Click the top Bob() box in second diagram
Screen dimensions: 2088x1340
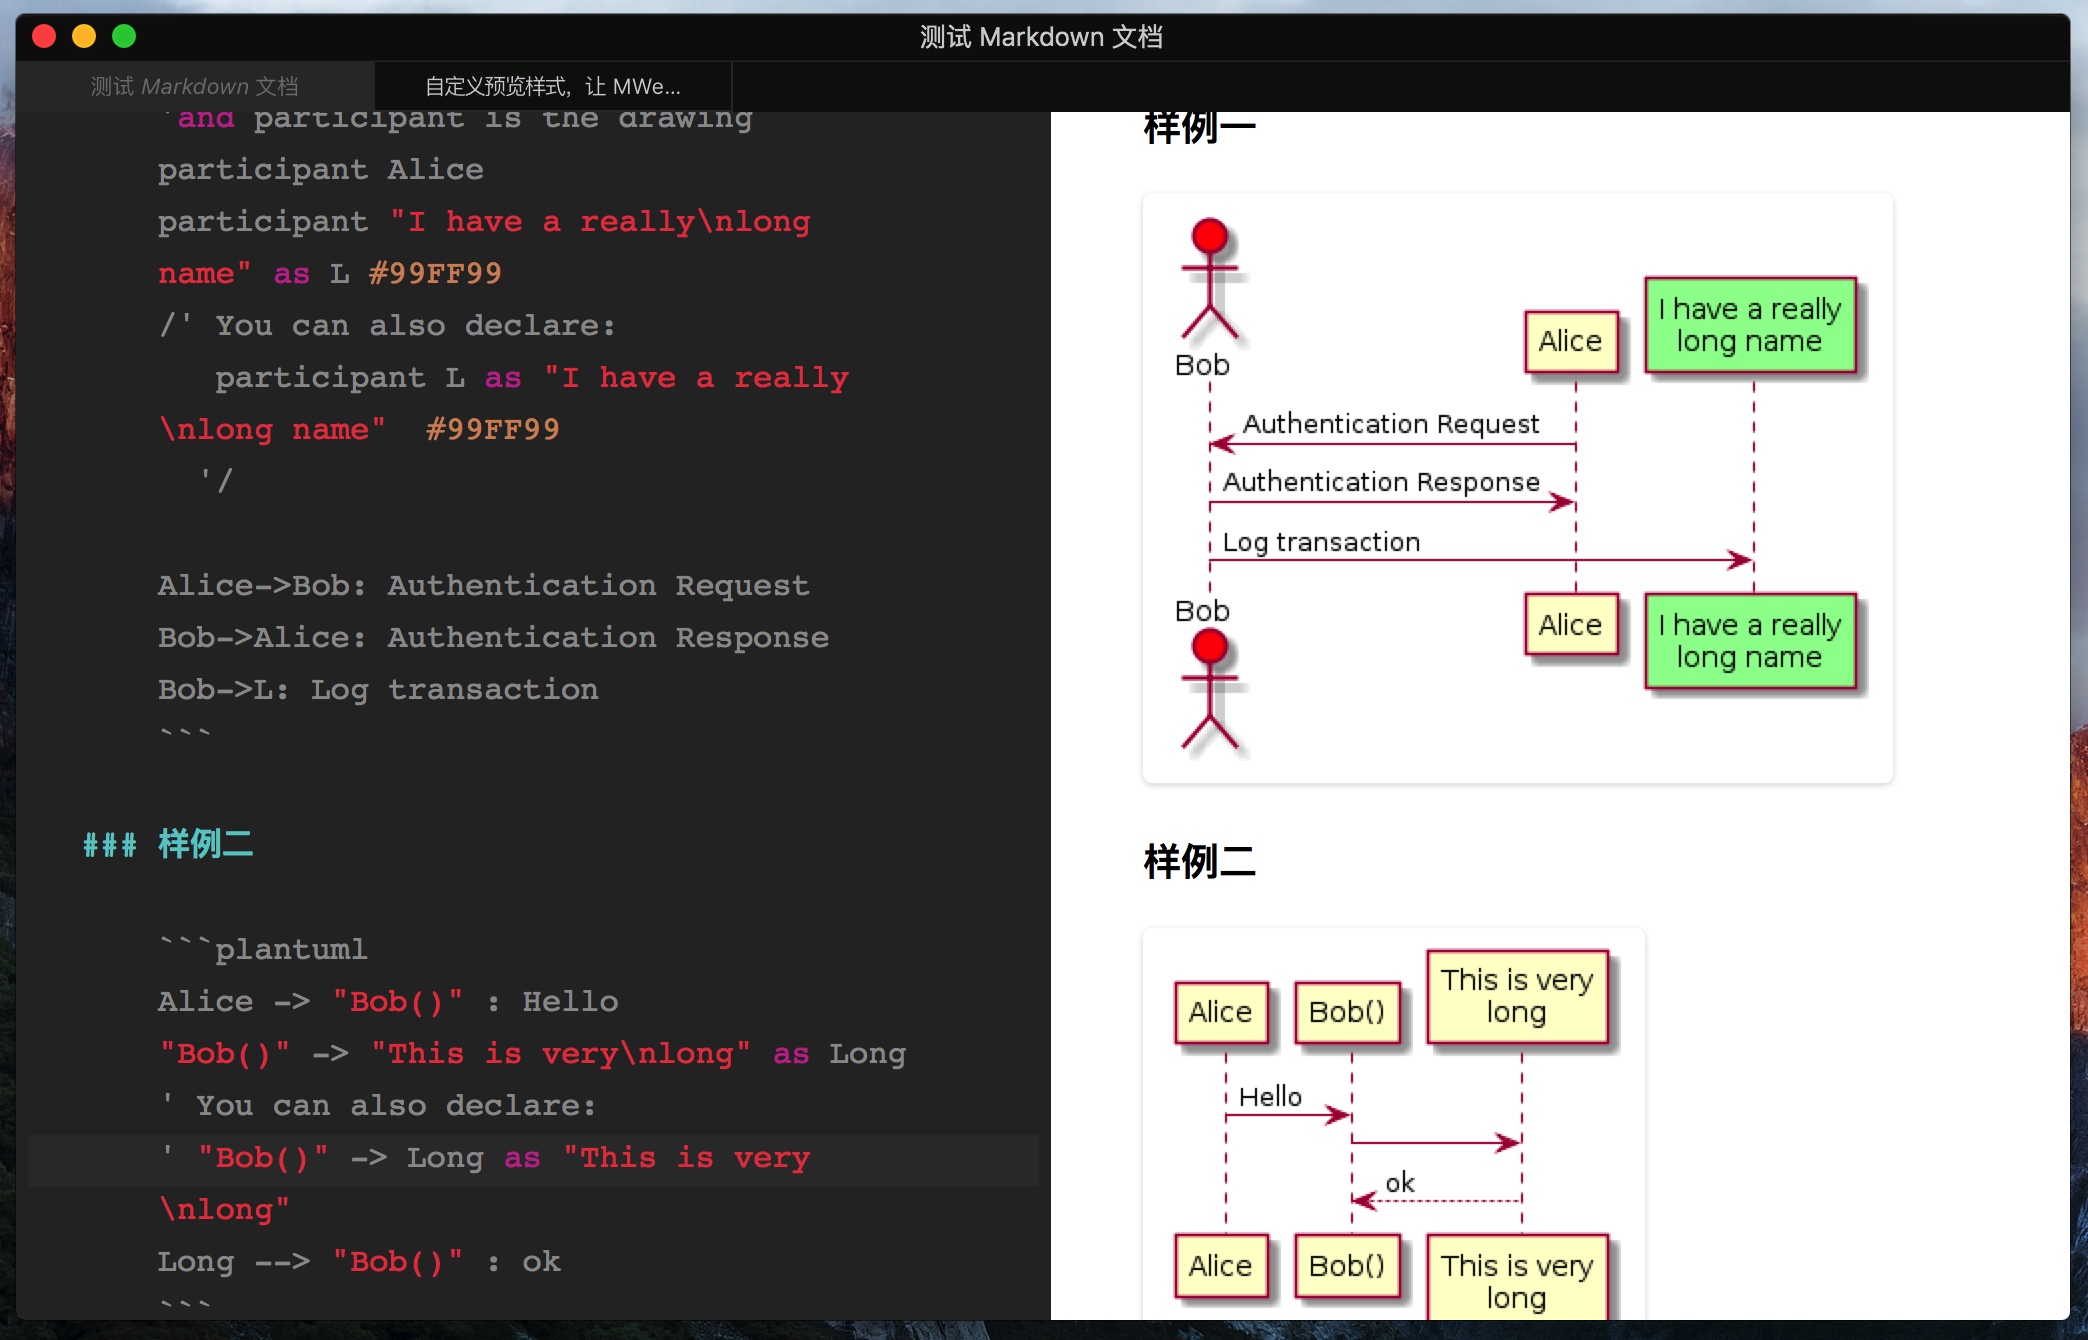(x=1346, y=1012)
